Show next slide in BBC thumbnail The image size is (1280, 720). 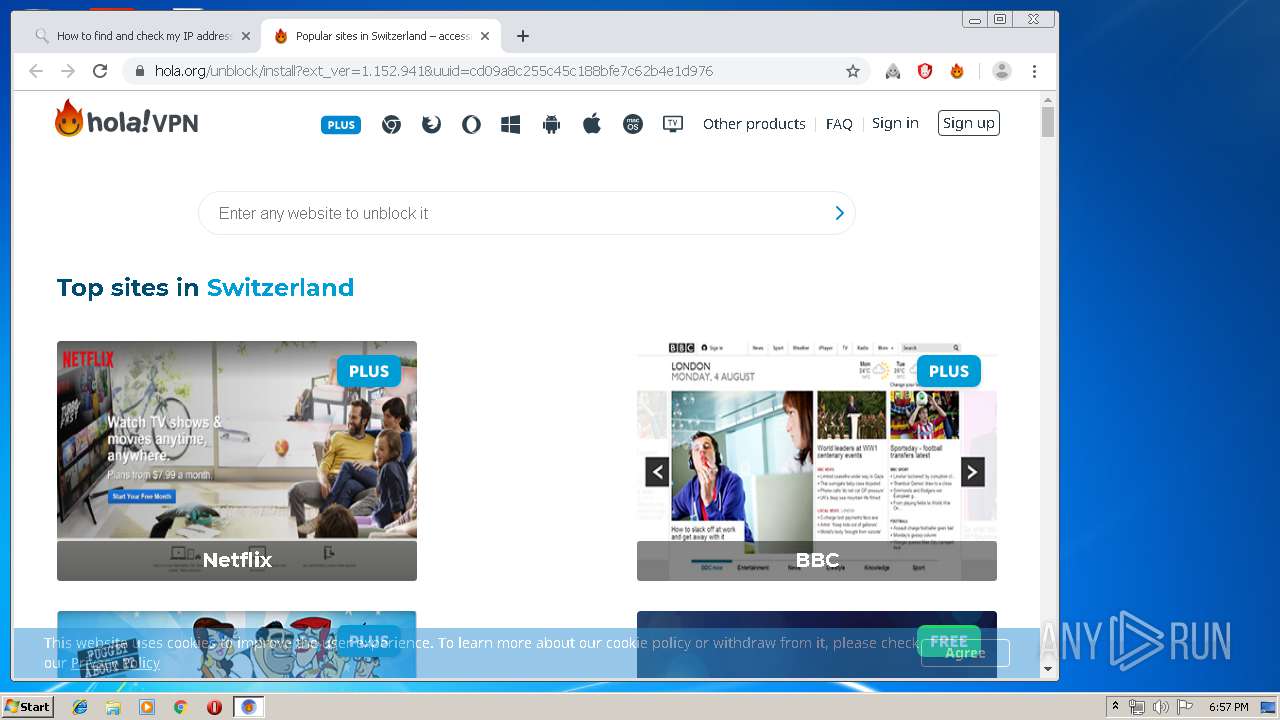click(x=973, y=472)
